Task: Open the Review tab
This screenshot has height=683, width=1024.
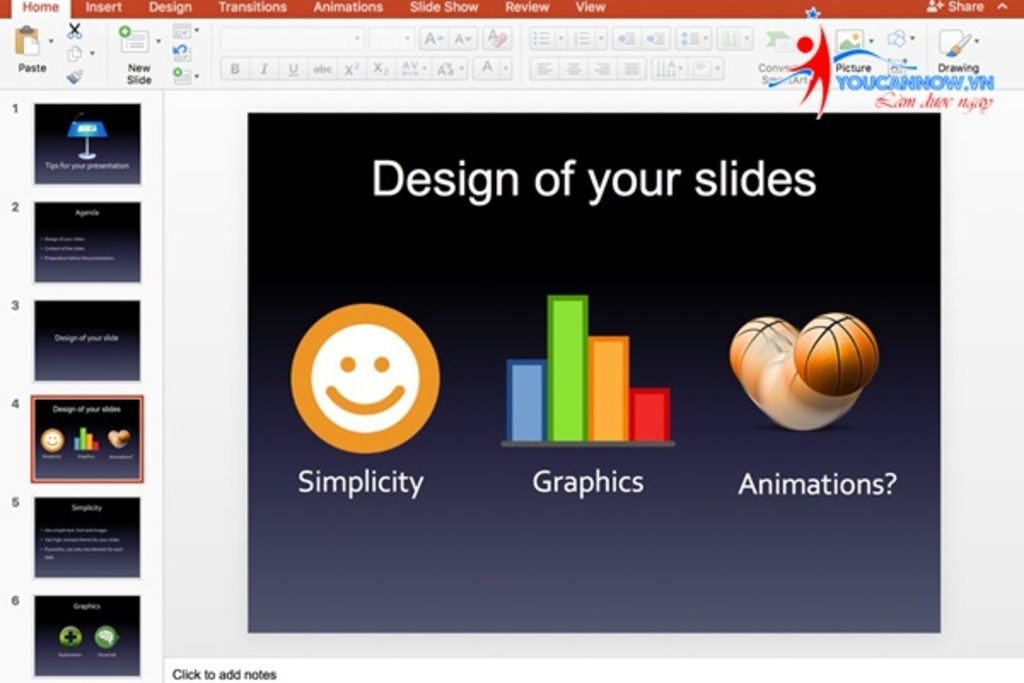Action: coord(527,7)
